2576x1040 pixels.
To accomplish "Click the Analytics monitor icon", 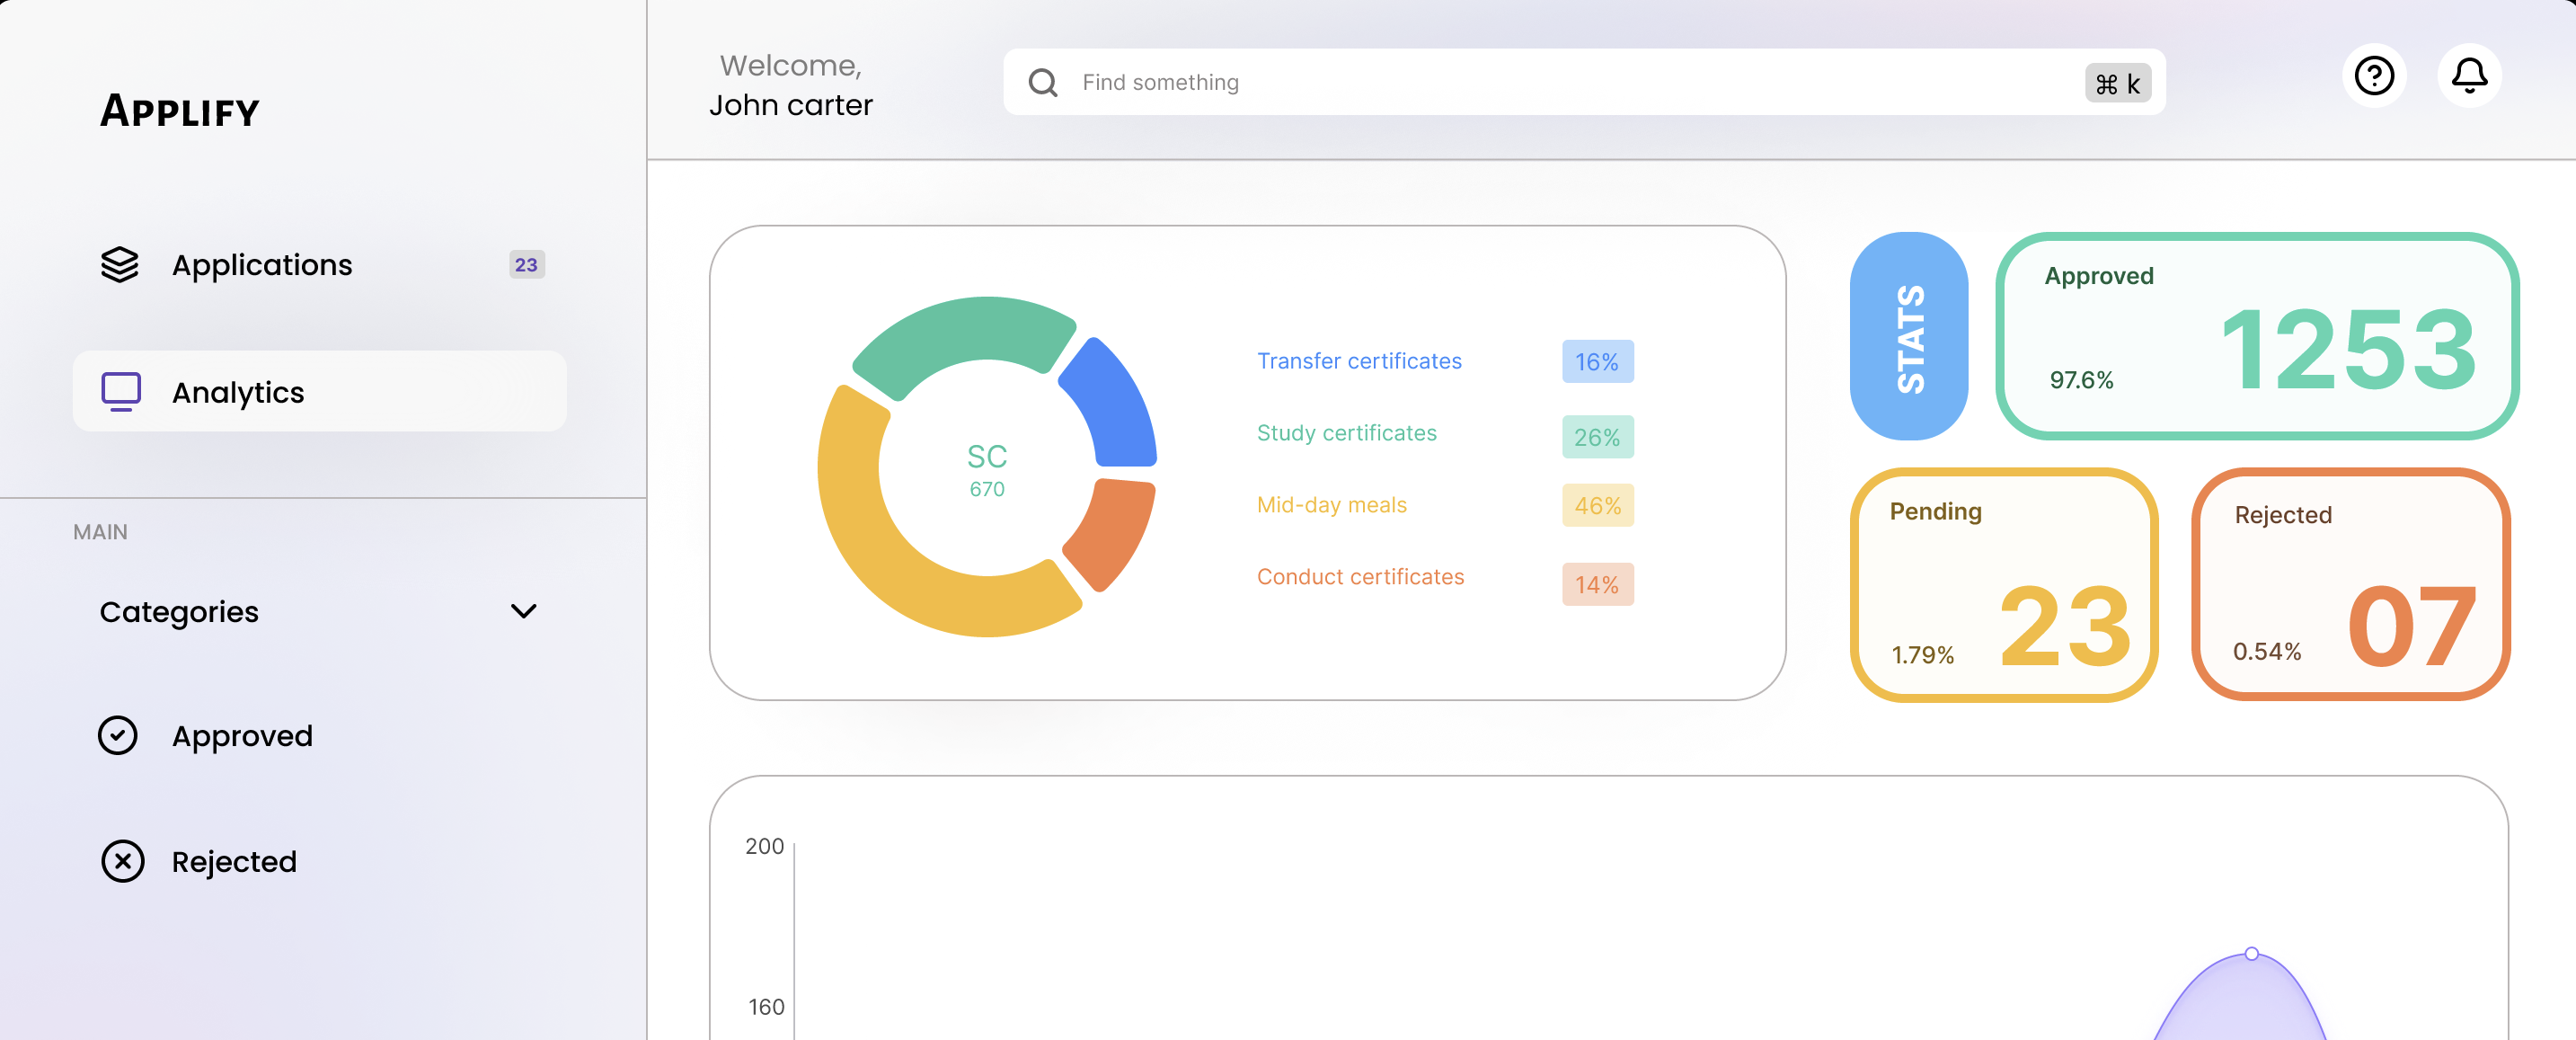I will 121,392.
